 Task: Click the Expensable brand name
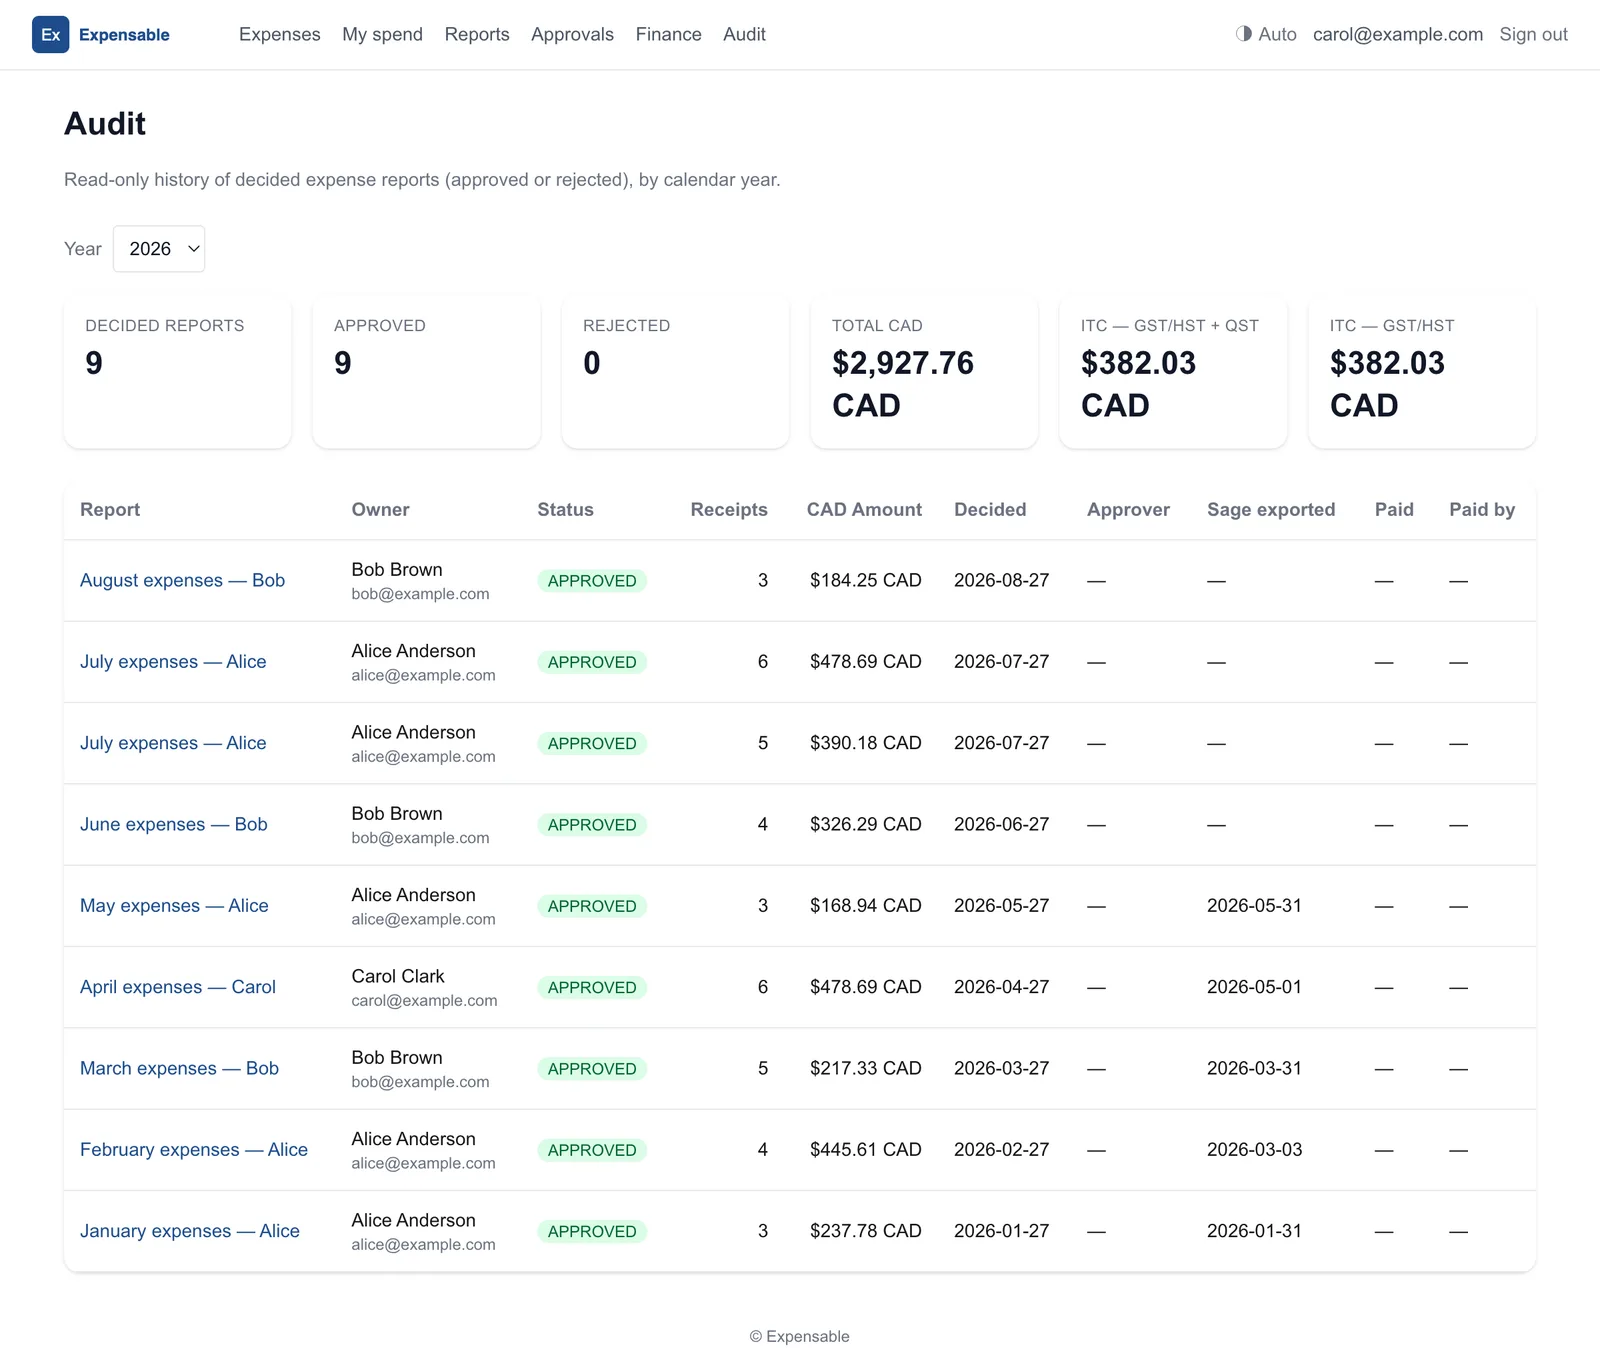[x=124, y=35]
